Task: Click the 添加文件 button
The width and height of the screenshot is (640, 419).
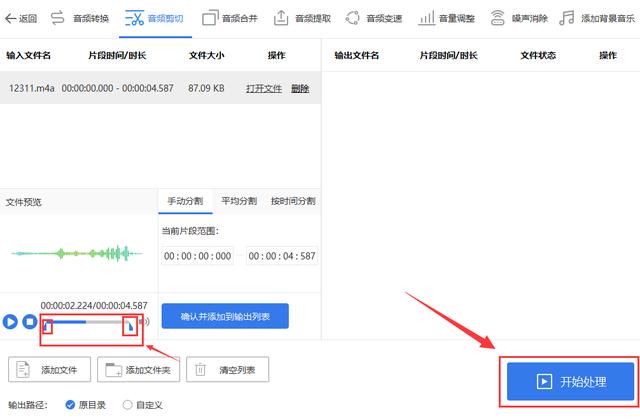Action: [x=49, y=370]
